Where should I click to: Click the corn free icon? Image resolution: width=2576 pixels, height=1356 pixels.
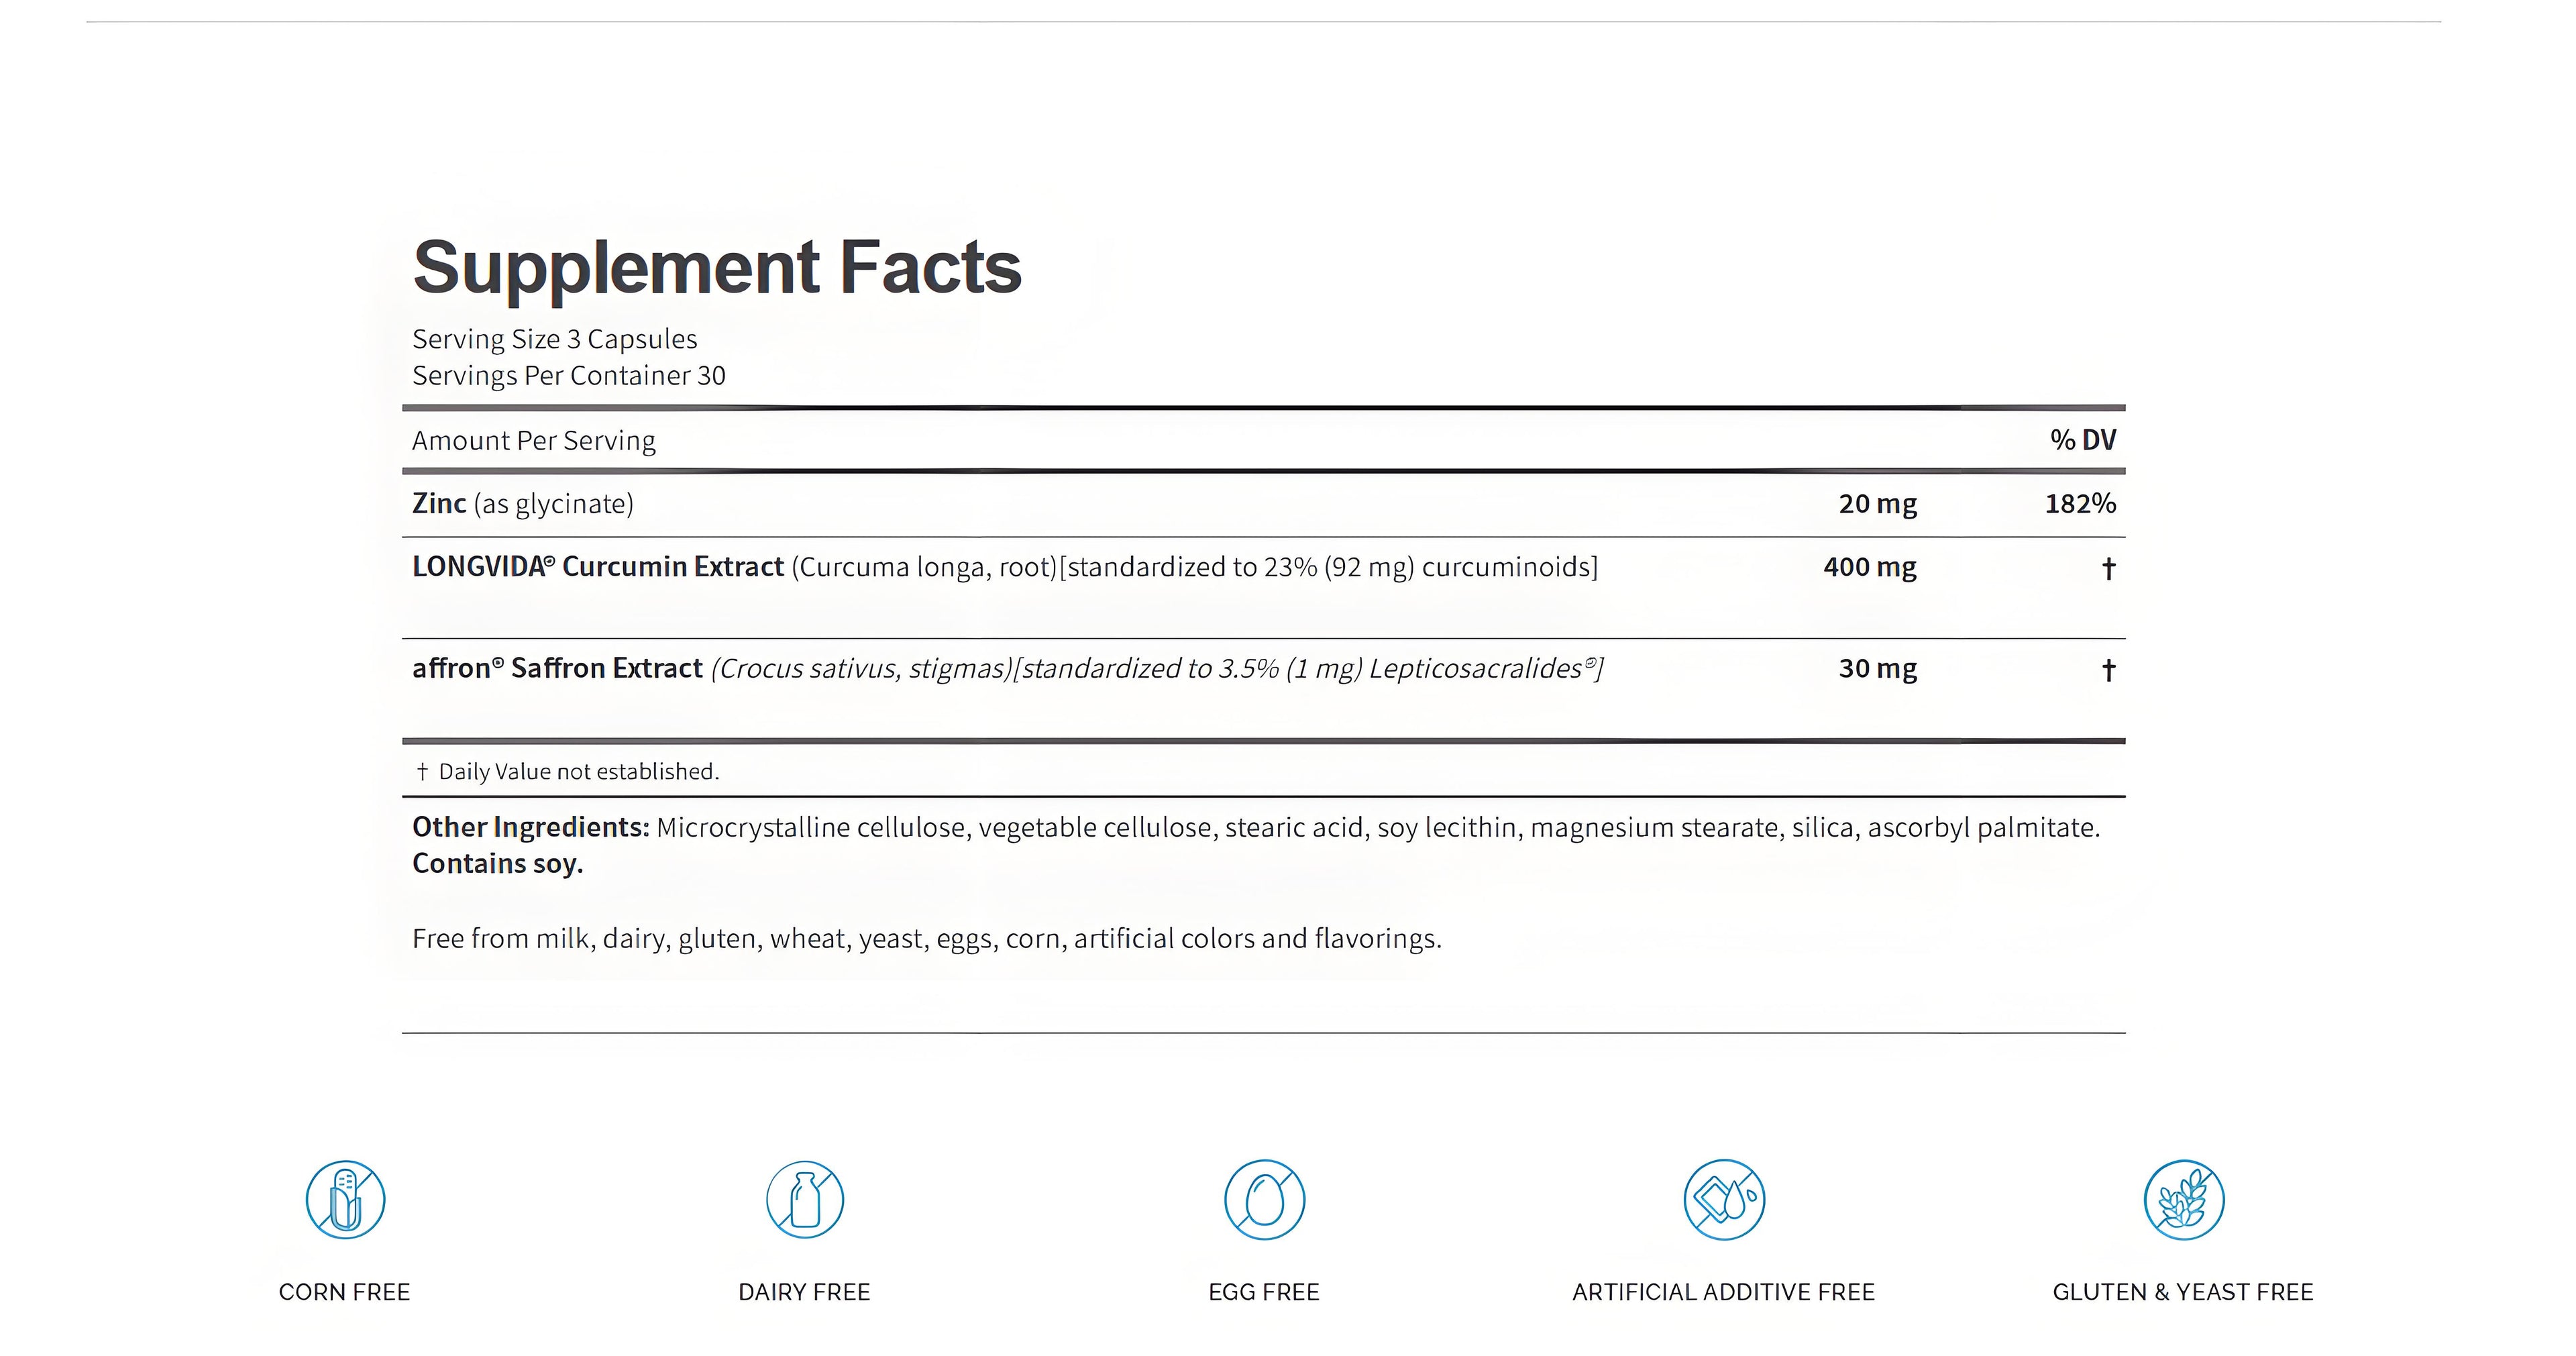tap(345, 1199)
